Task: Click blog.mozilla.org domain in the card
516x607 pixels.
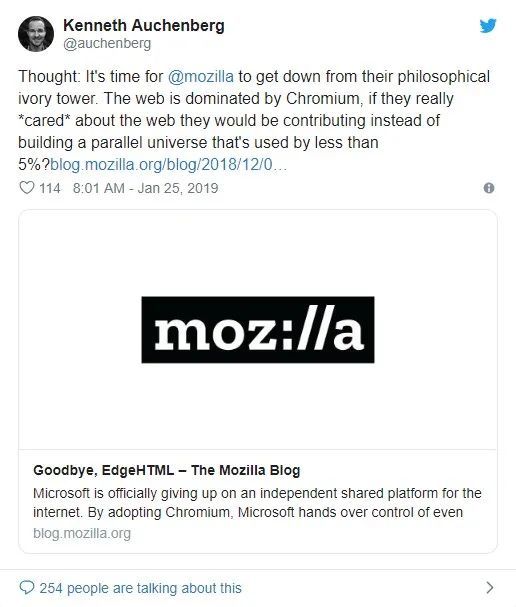Action: click(82, 533)
